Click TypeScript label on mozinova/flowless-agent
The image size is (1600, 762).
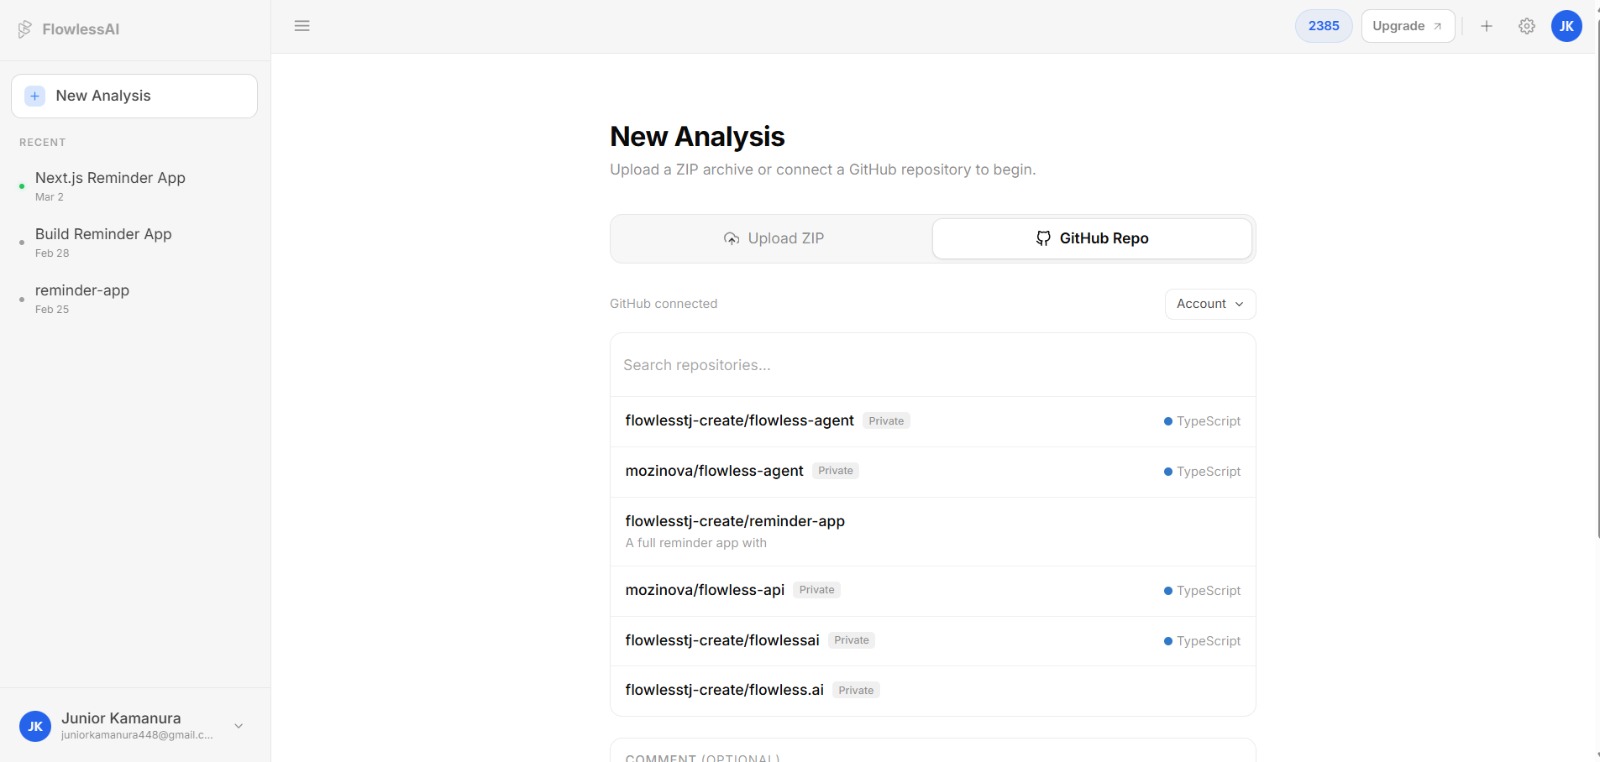1208,472
